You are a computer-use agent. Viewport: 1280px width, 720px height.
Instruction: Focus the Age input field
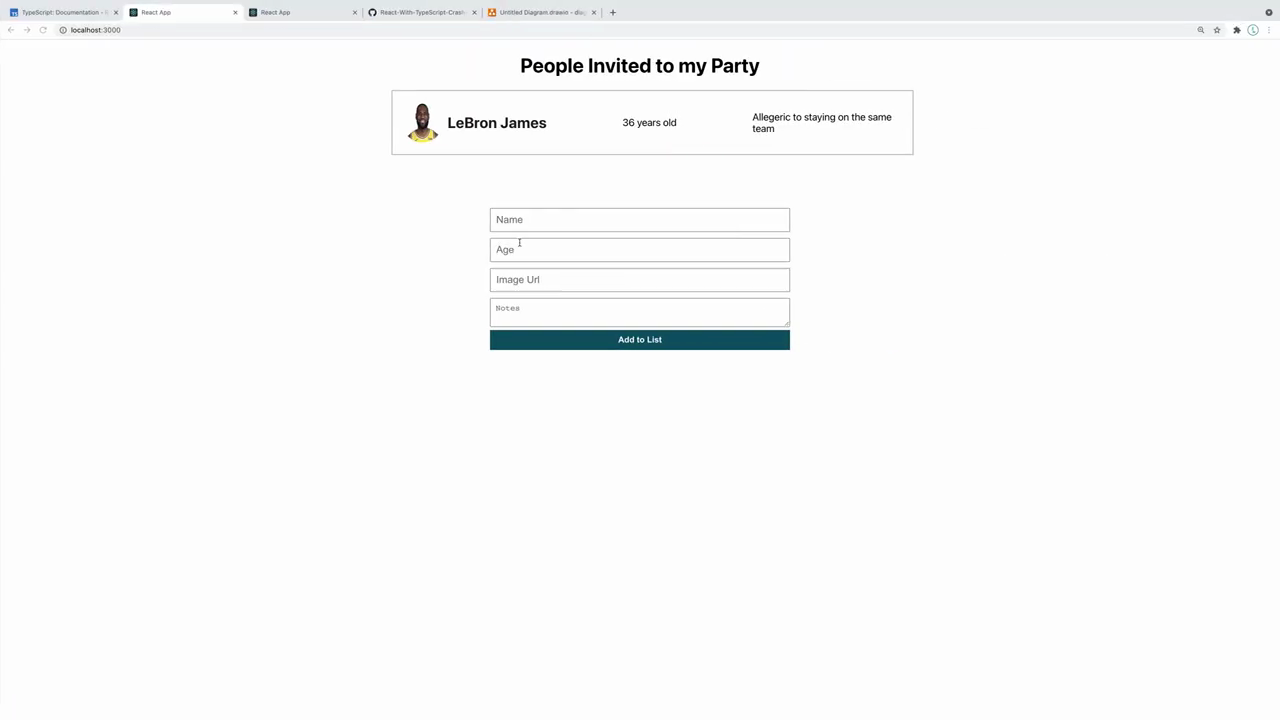(640, 250)
